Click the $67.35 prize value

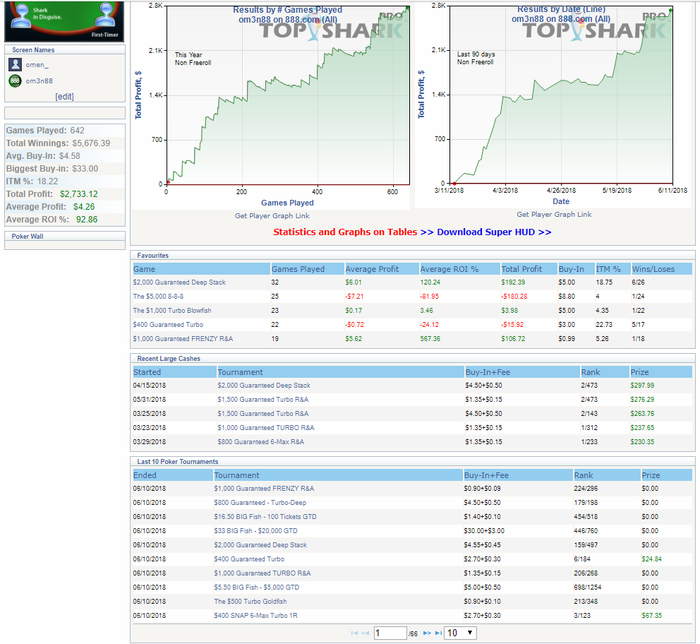point(651,615)
